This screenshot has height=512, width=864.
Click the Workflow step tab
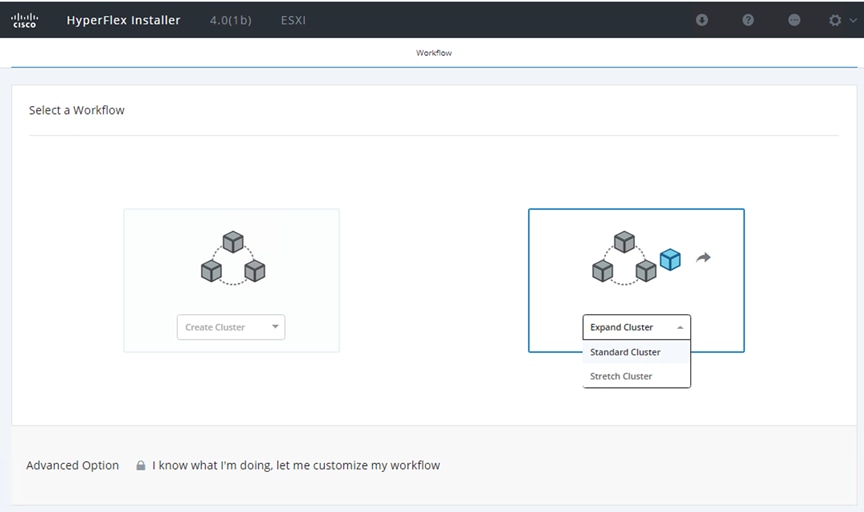[434, 53]
